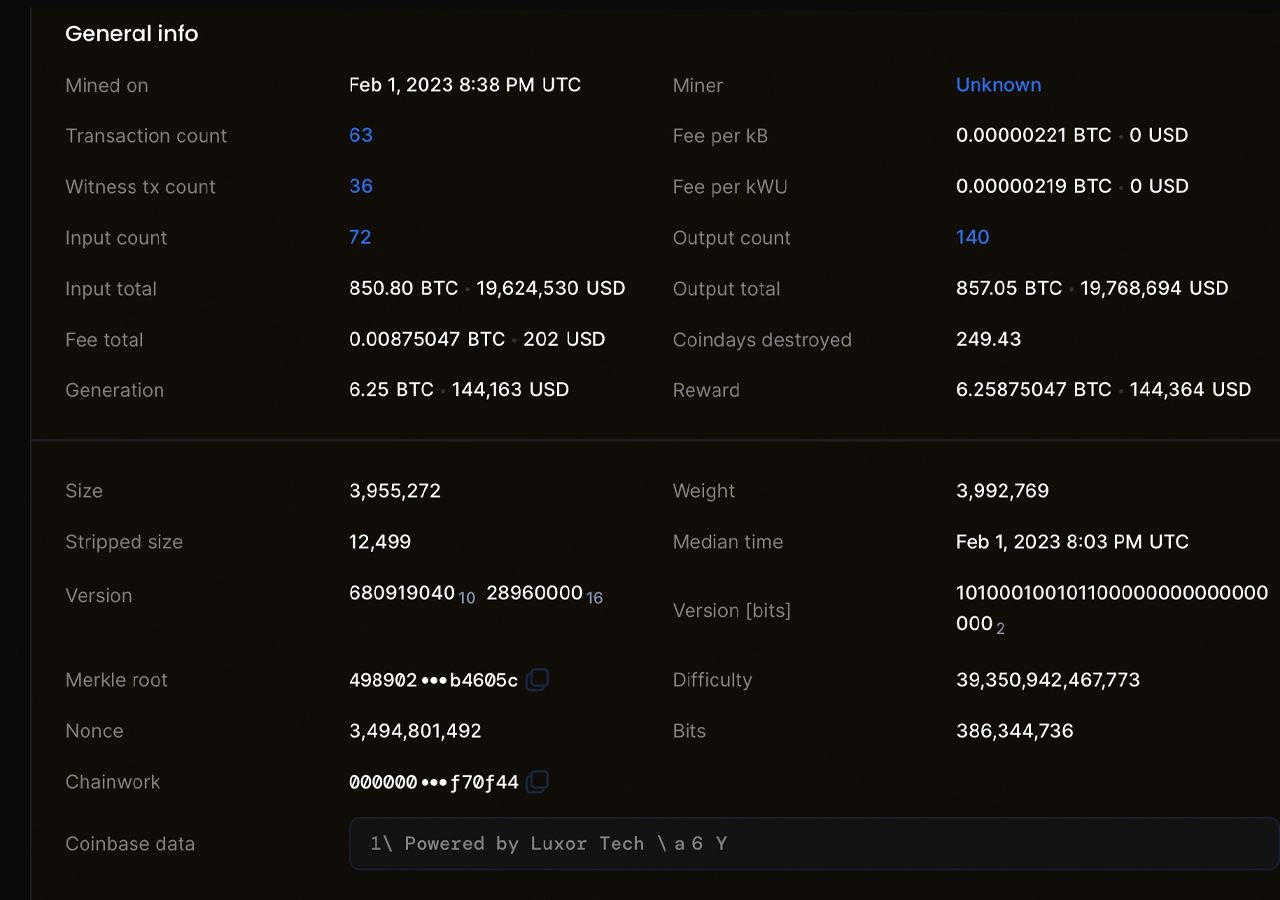This screenshot has width=1280, height=900.
Task: Click the Bits value 386,344,736
Action: [1015, 731]
